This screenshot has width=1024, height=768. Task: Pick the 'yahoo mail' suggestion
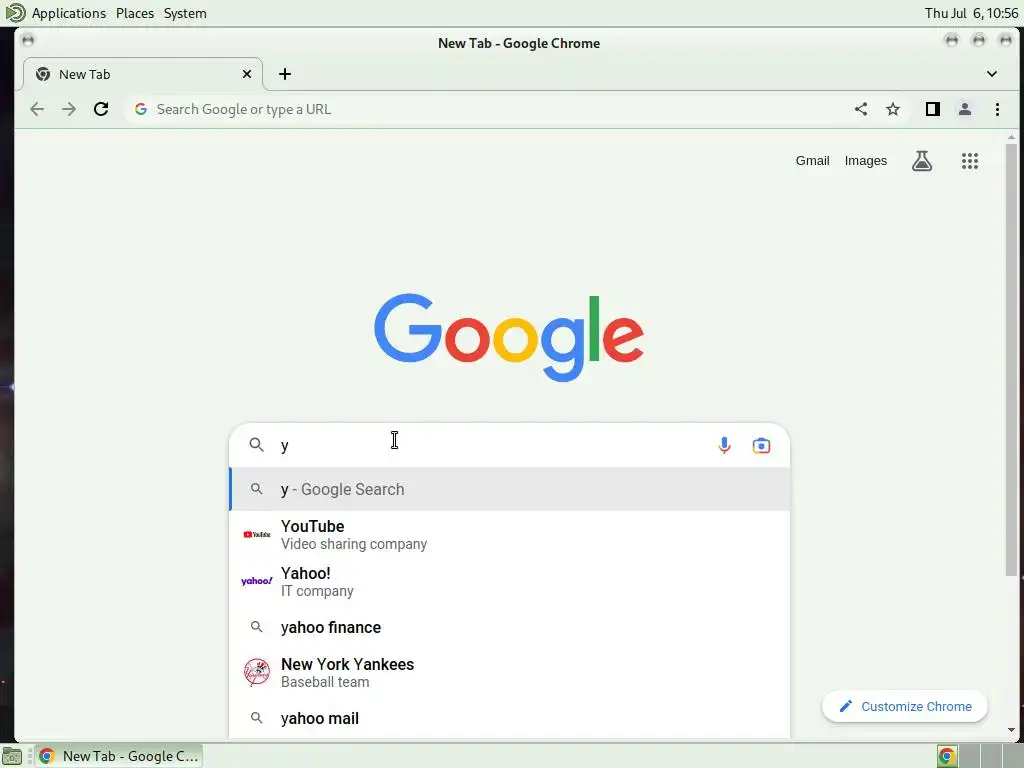click(509, 718)
